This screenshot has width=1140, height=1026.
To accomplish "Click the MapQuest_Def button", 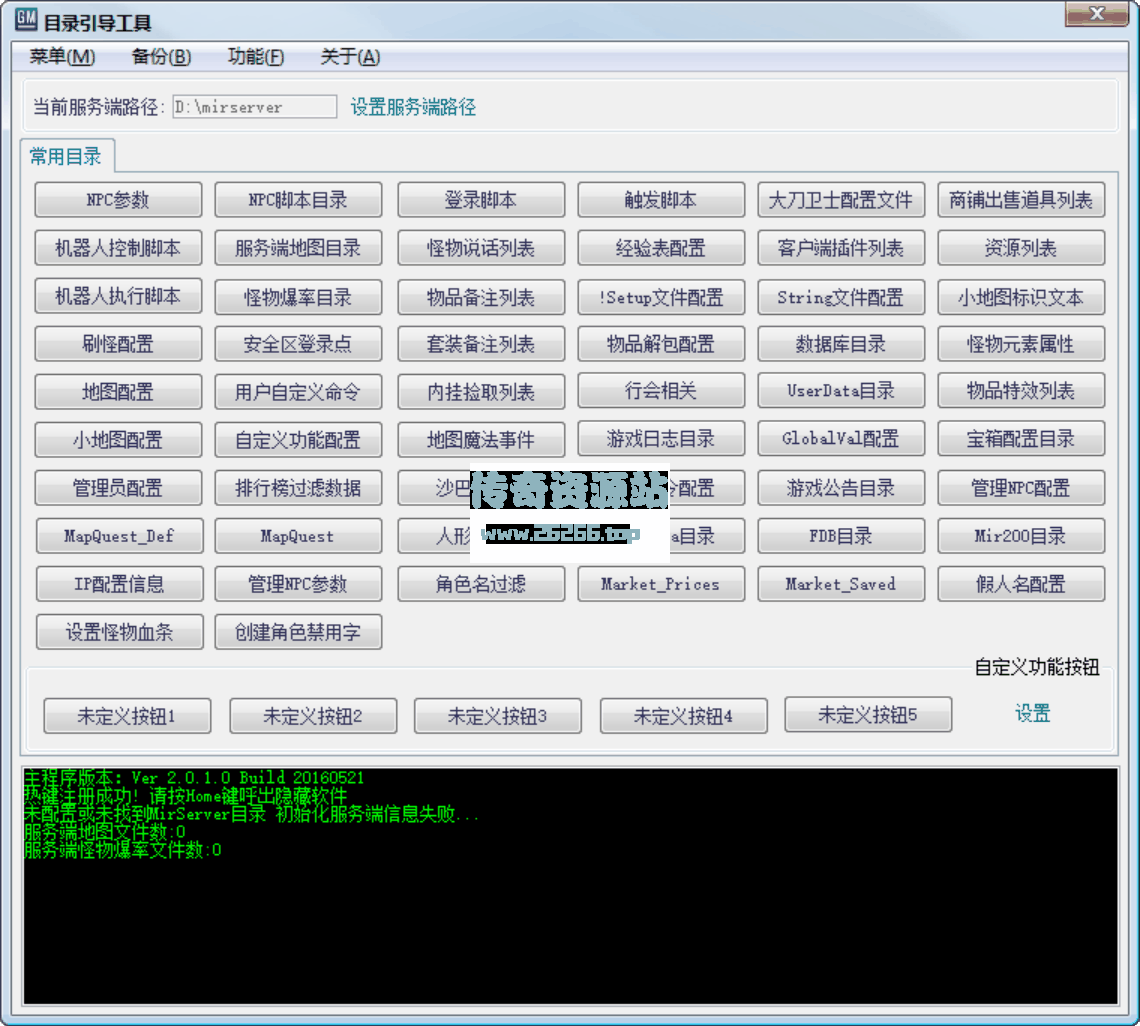I will (119, 536).
